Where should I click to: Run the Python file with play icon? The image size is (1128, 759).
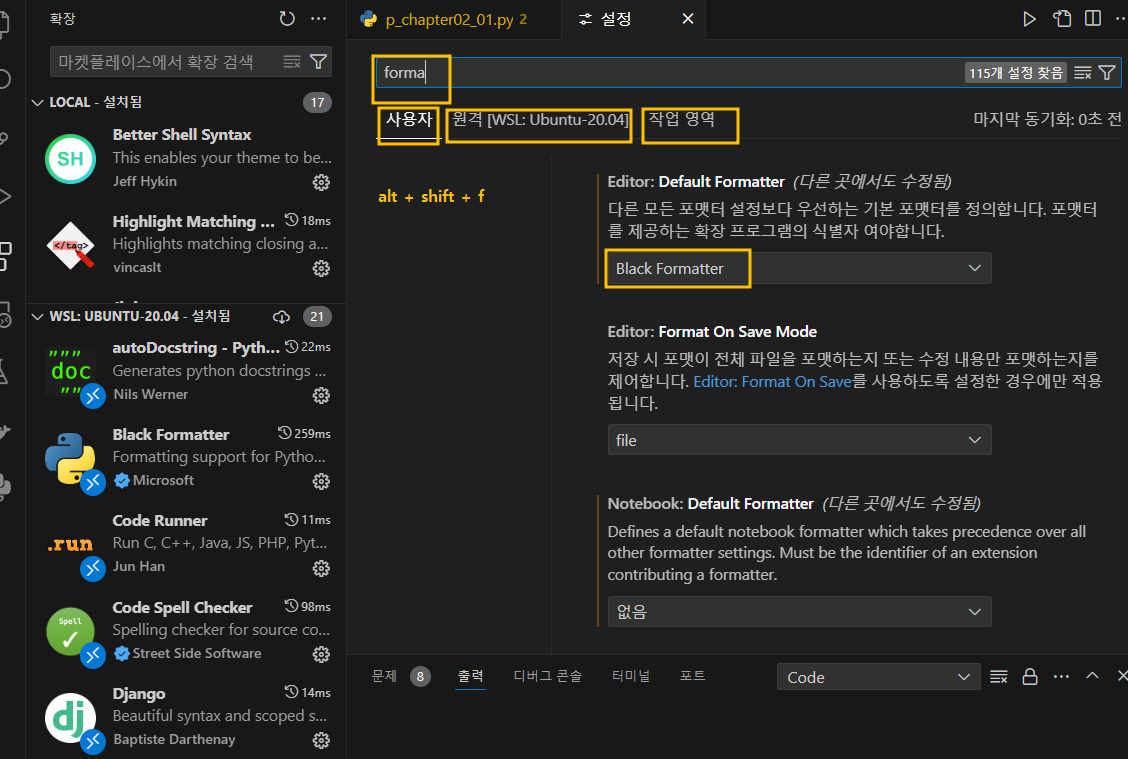[x=1029, y=19]
